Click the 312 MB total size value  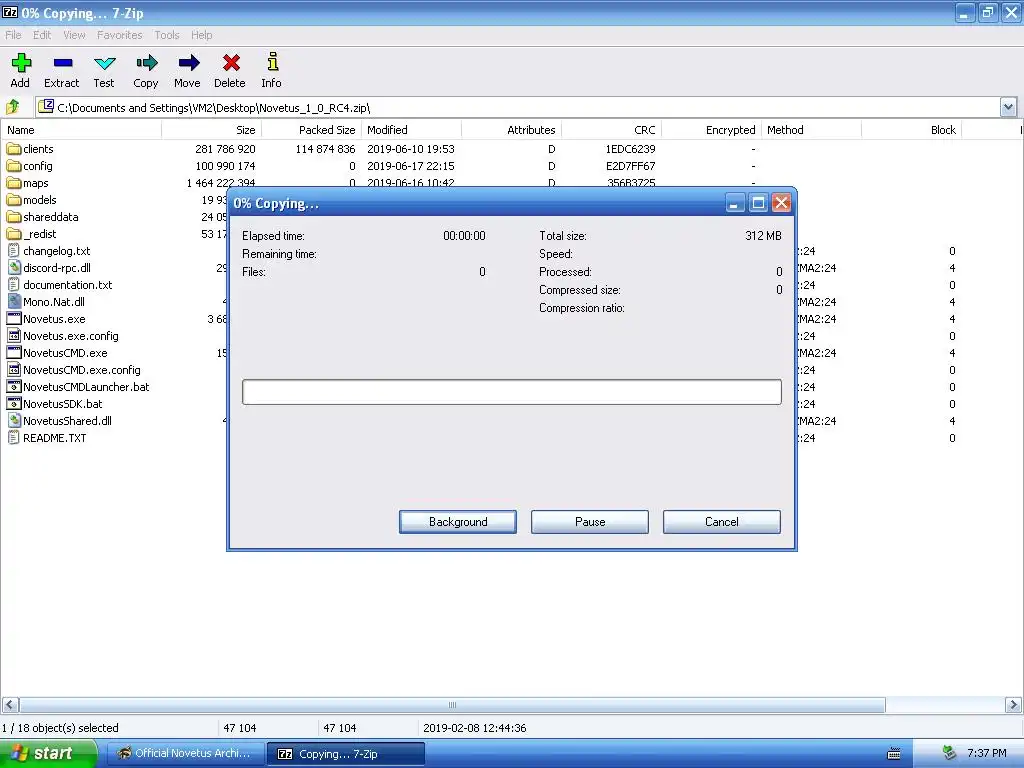pyautogui.click(x=763, y=236)
